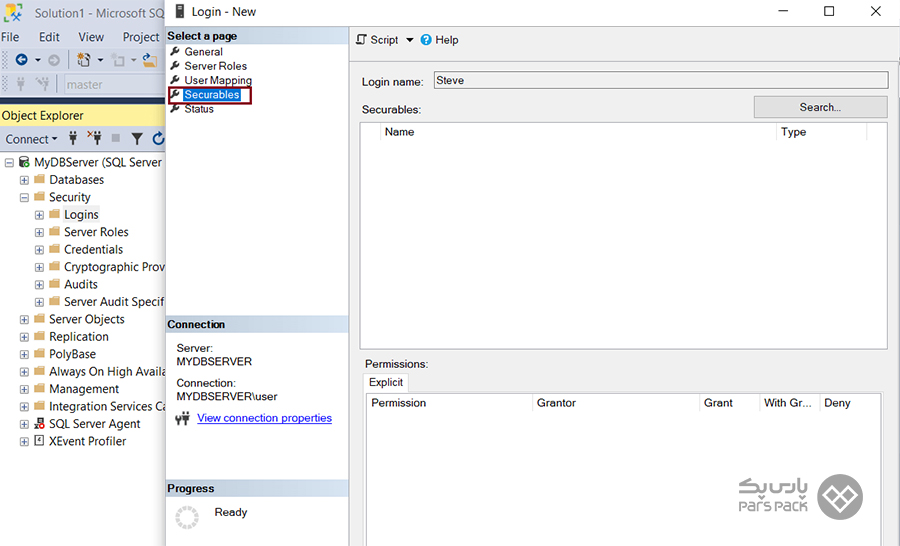
Task: Click the Disconnect icon with red X
Action: 94,138
